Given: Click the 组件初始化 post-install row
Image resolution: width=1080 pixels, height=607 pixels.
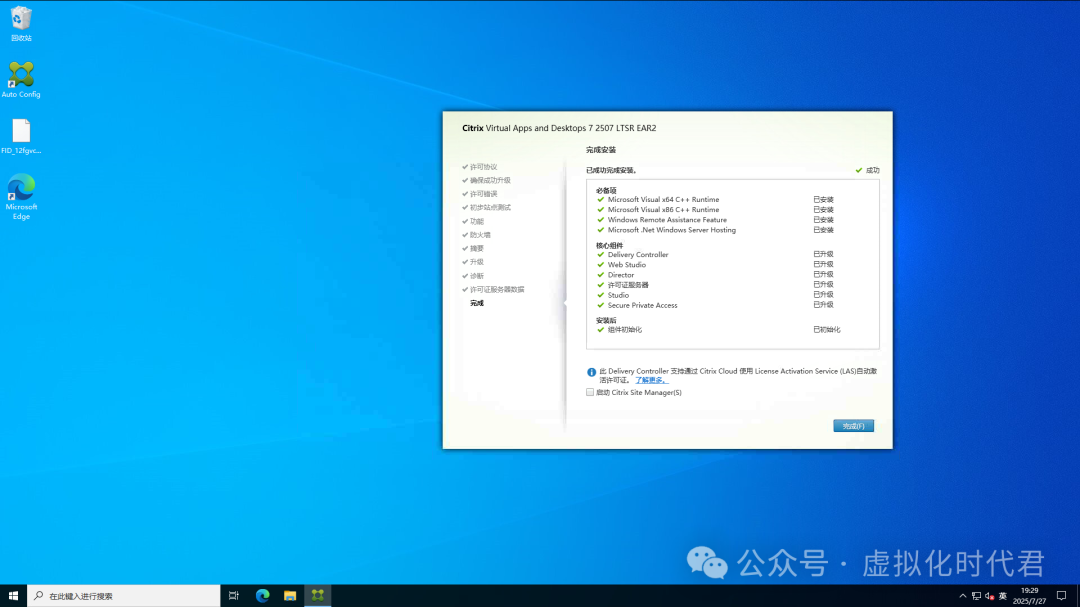Looking at the screenshot, I should click(x=718, y=329).
